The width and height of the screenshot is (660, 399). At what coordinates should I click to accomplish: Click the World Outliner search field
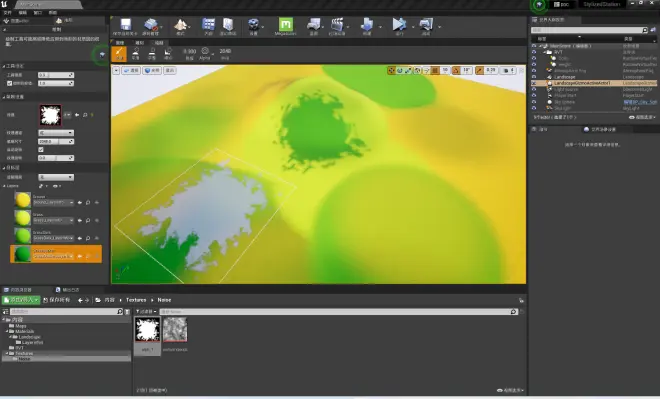[x=589, y=30]
